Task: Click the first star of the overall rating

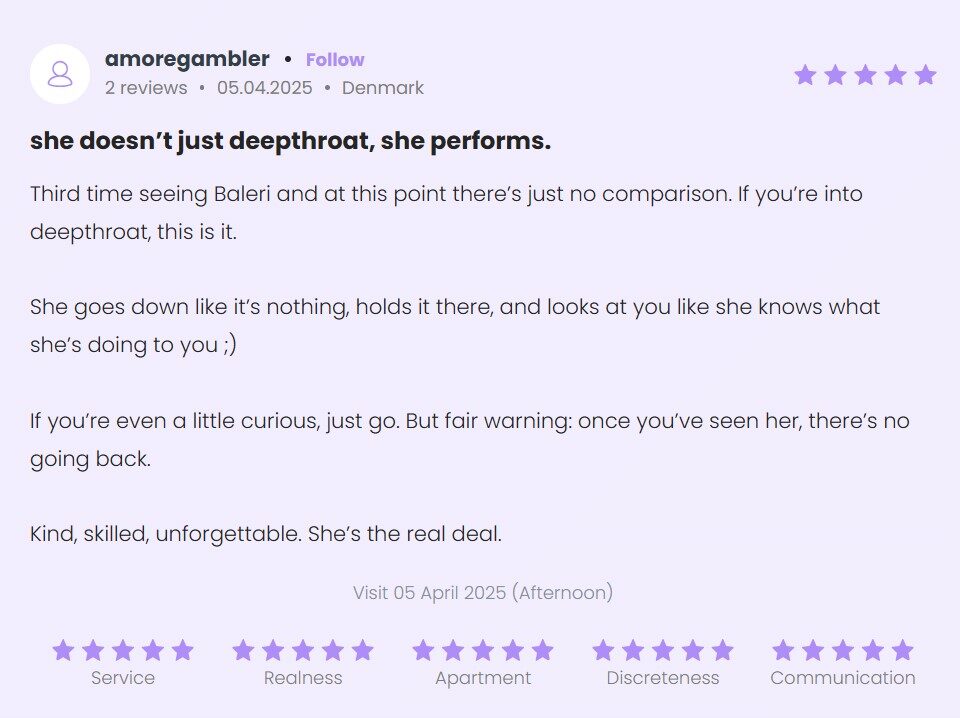Action: pyautogui.click(x=805, y=75)
